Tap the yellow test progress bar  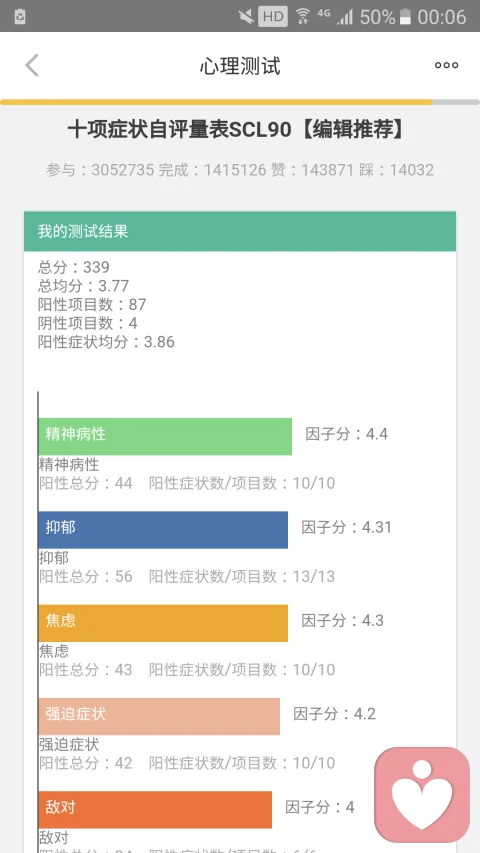pos(217,102)
